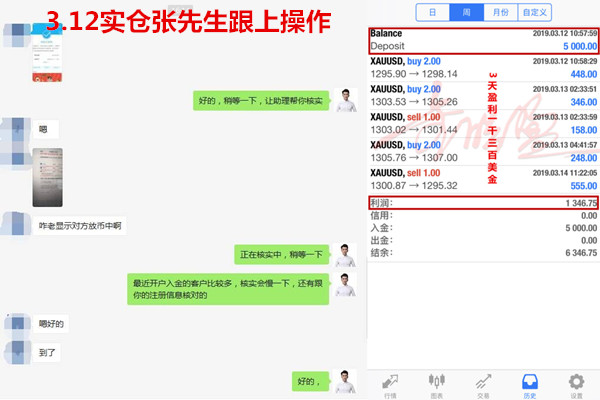This screenshot has height=400, width=600.
Task: Click price text 1300.87 → 1295.32
Action: [414, 186]
